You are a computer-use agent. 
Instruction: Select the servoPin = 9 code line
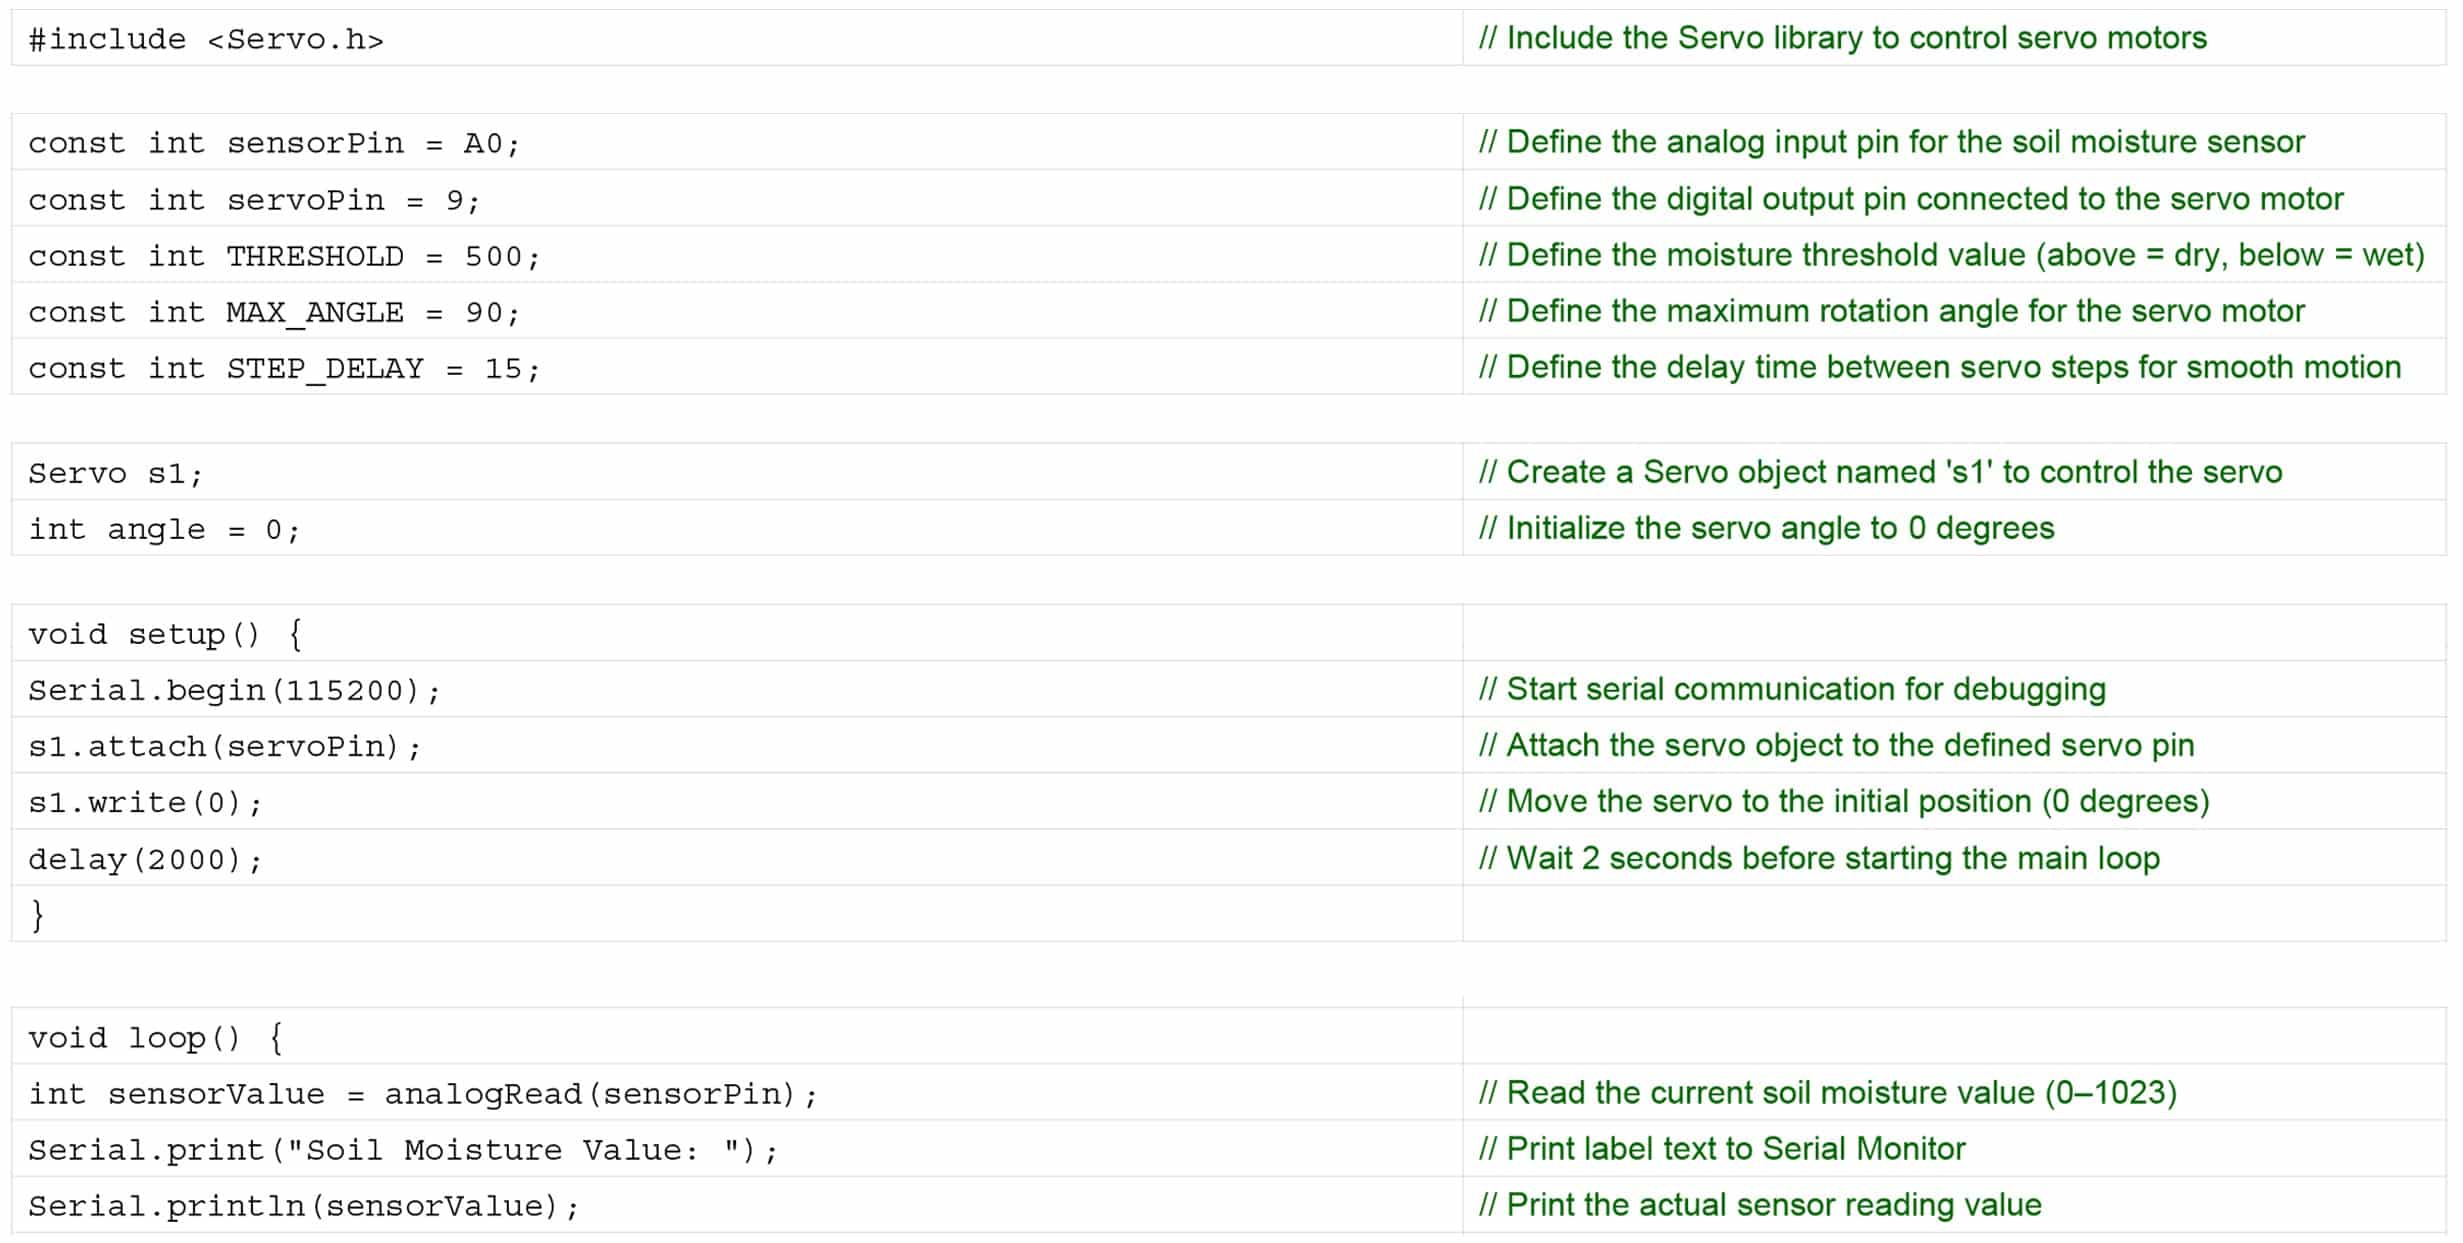tap(254, 201)
